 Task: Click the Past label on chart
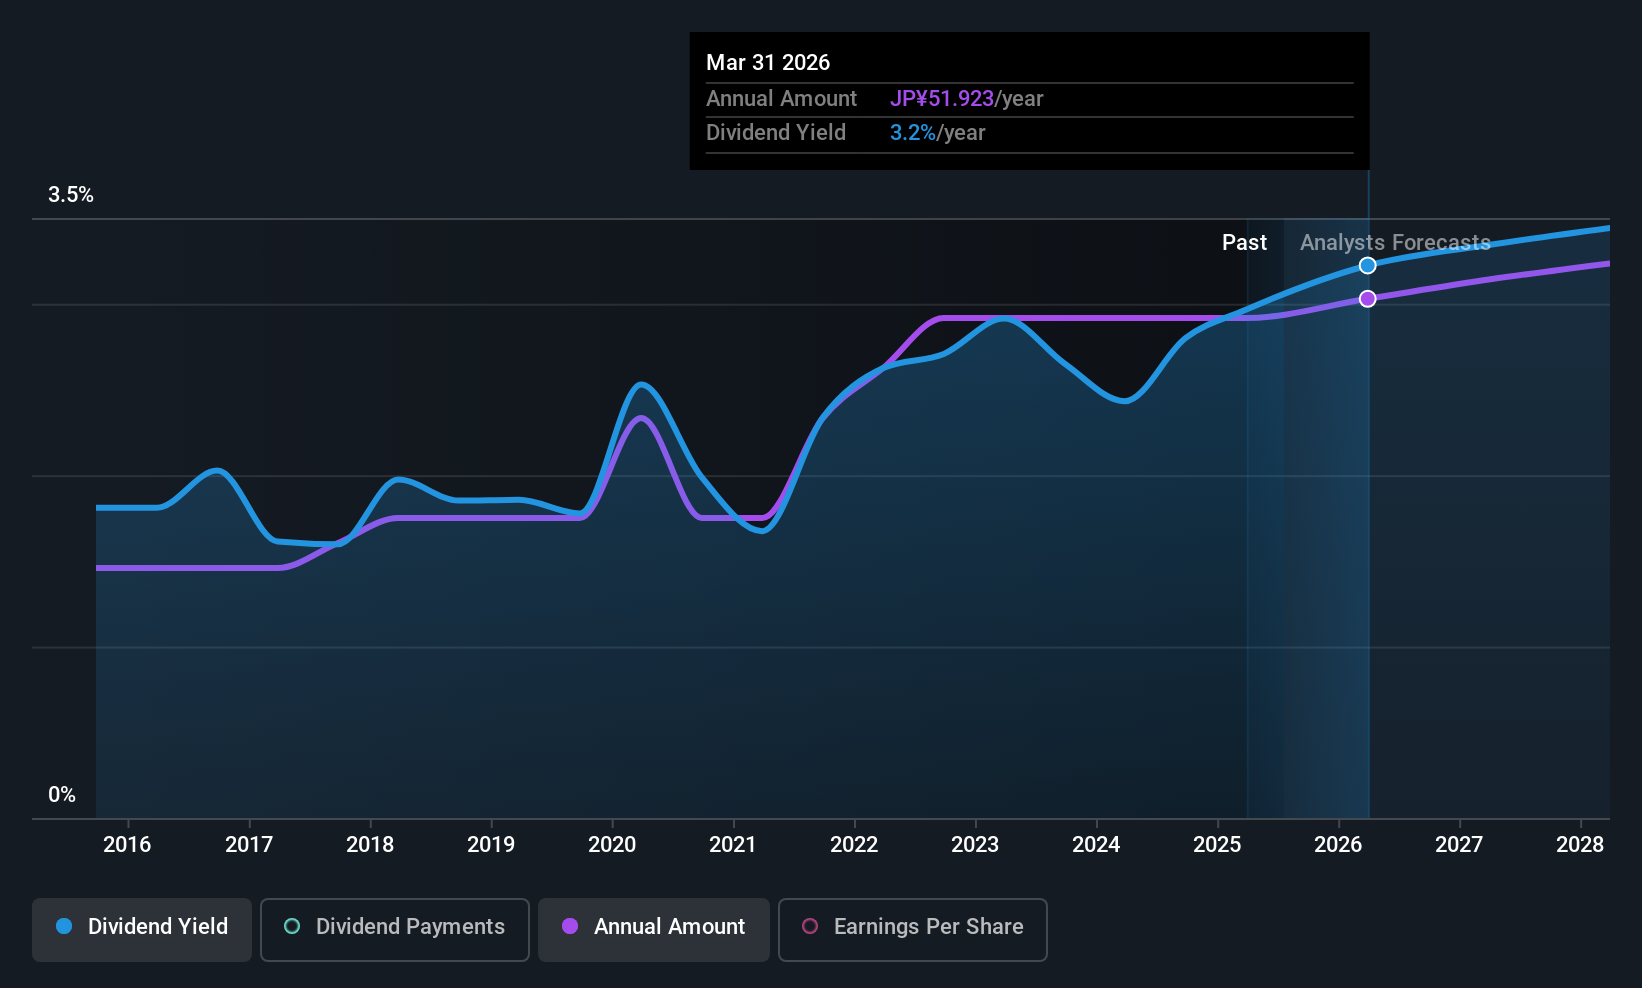[x=1244, y=243]
